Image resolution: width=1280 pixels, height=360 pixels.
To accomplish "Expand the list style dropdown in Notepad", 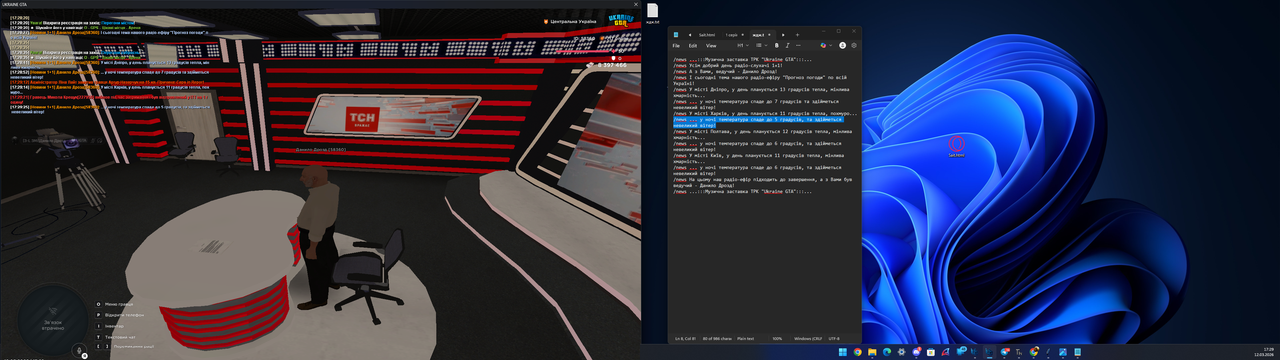I will 762,45.
